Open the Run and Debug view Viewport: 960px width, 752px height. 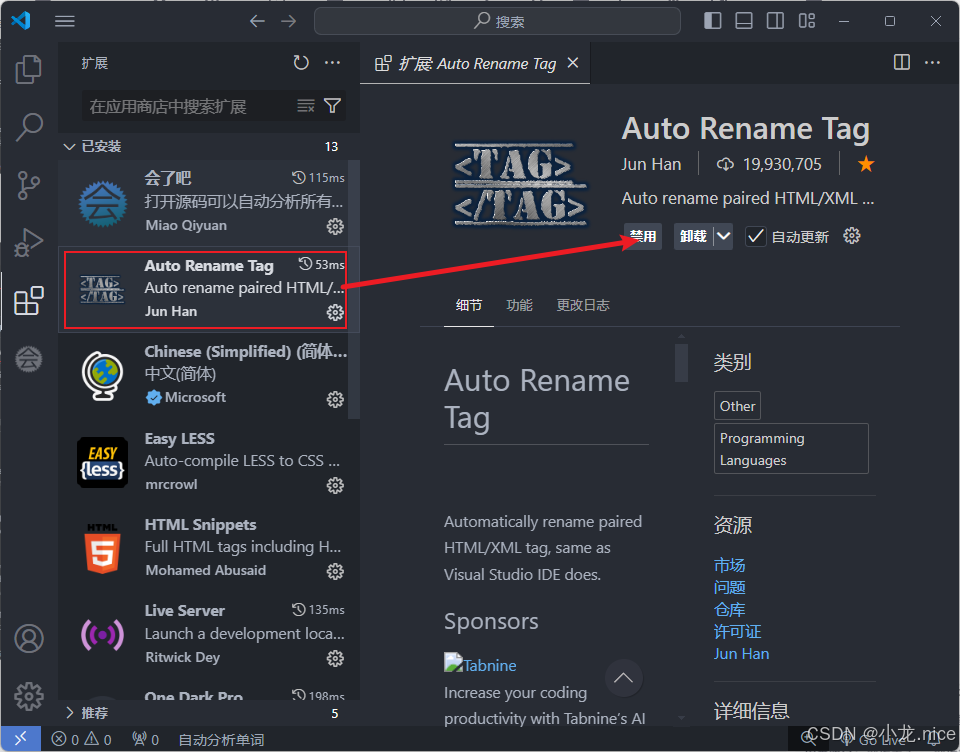[28, 243]
